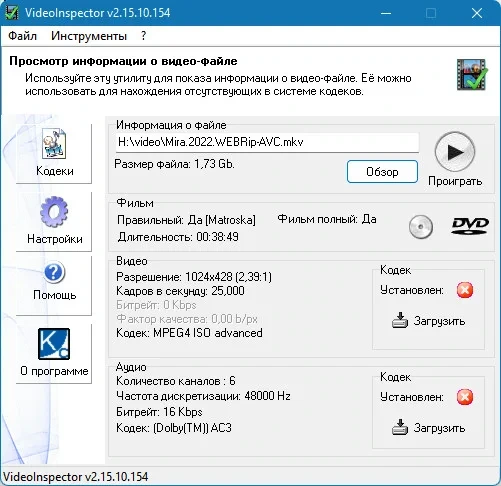This screenshot has height=486, width=501.
Task: Click the status bar version text
Action: [76, 476]
